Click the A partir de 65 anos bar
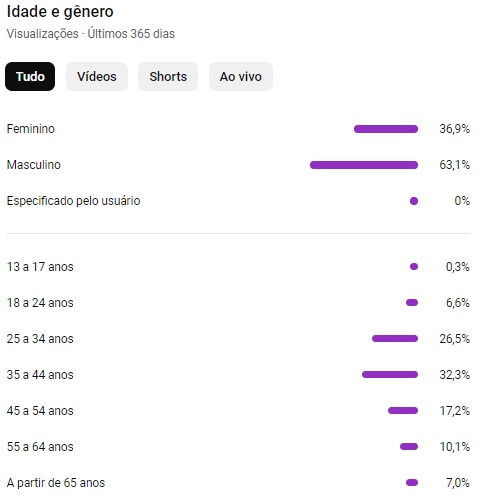The width and height of the screenshot is (485, 503). point(412,483)
